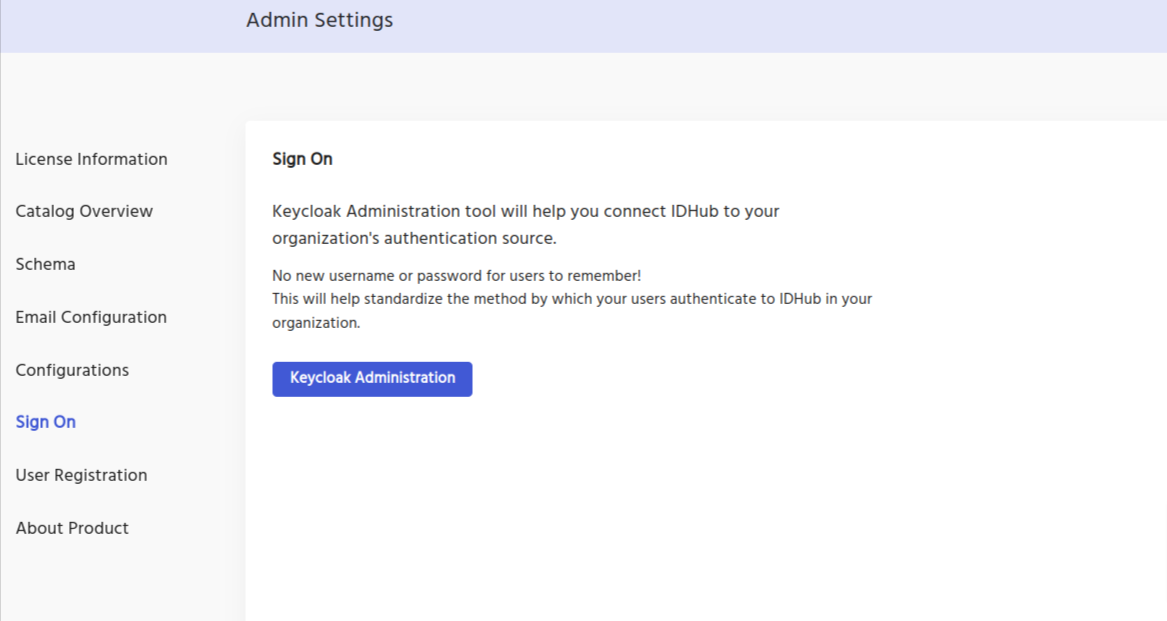The image size is (1167, 621).
Task: Click the bold Sign On panel heading
Action: [302, 159]
